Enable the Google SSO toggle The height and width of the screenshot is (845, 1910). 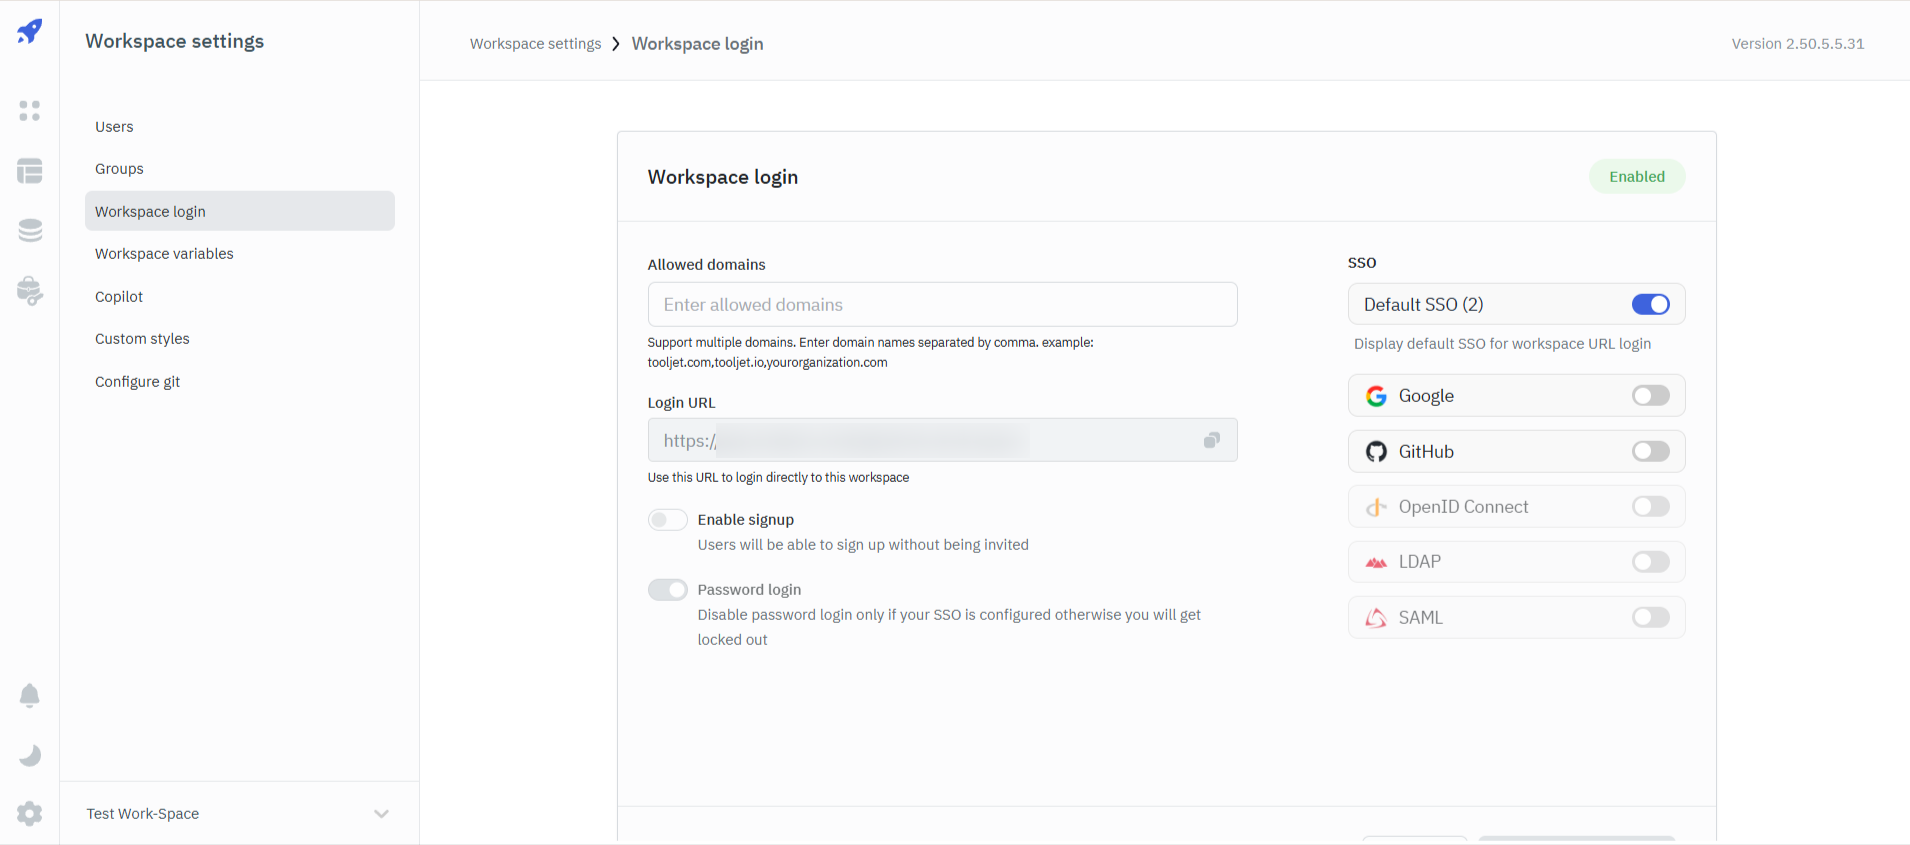[1651, 396]
